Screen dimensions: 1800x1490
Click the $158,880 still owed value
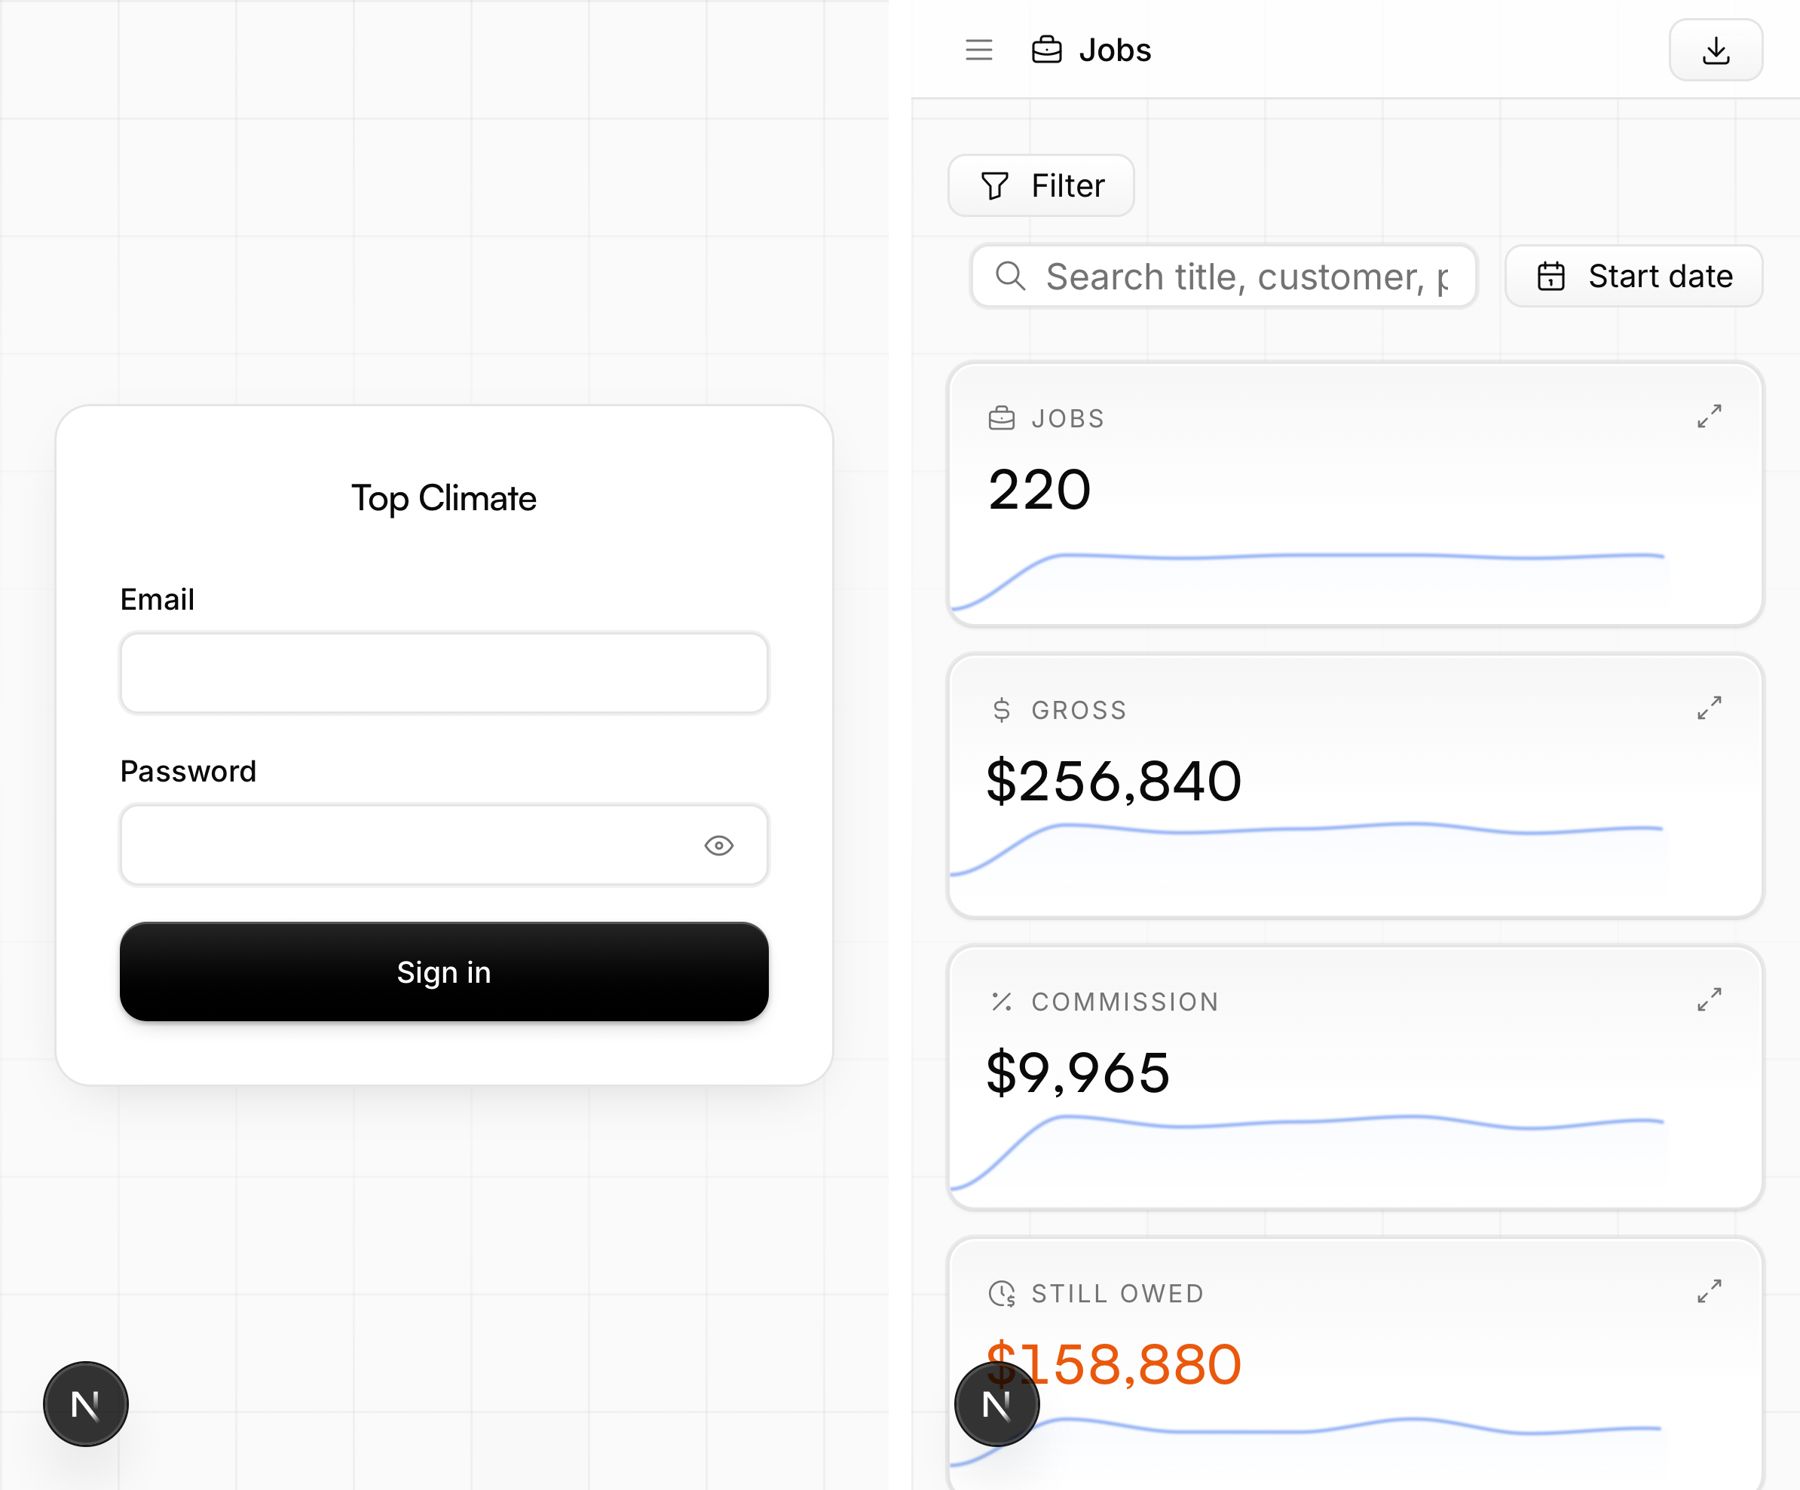(1114, 1364)
